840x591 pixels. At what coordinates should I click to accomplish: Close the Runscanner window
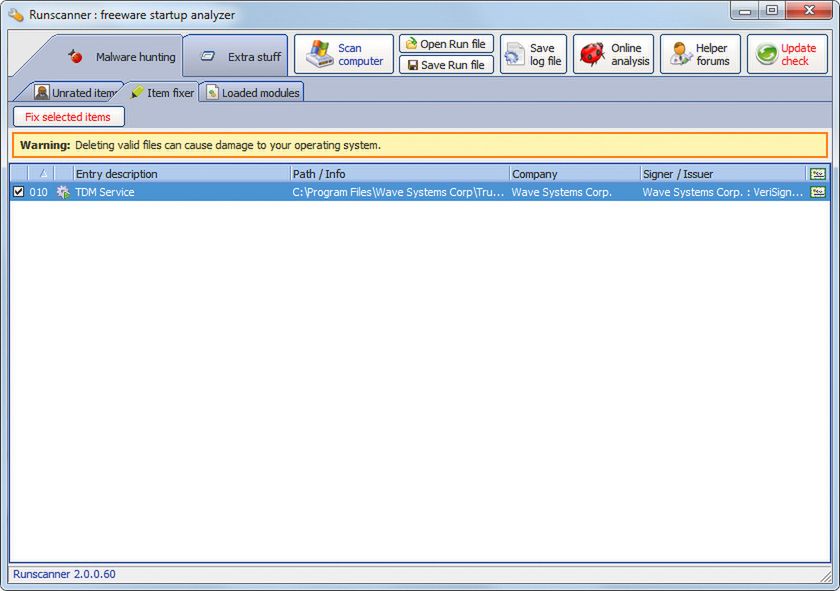click(809, 10)
